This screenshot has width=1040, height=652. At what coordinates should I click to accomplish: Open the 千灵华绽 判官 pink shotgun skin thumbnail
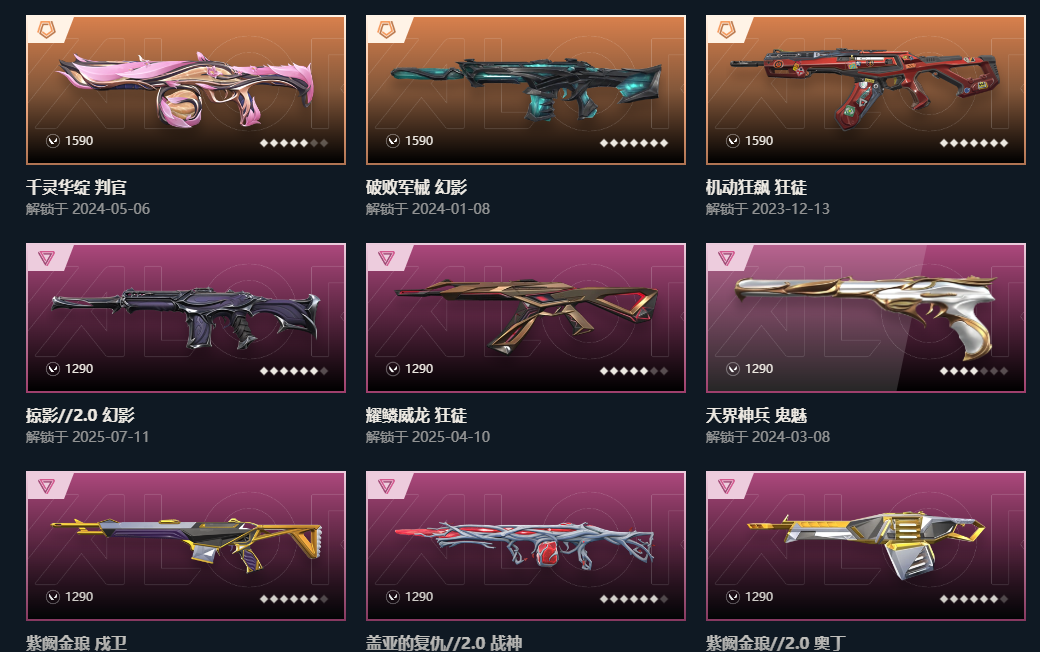tap(186, 90)
